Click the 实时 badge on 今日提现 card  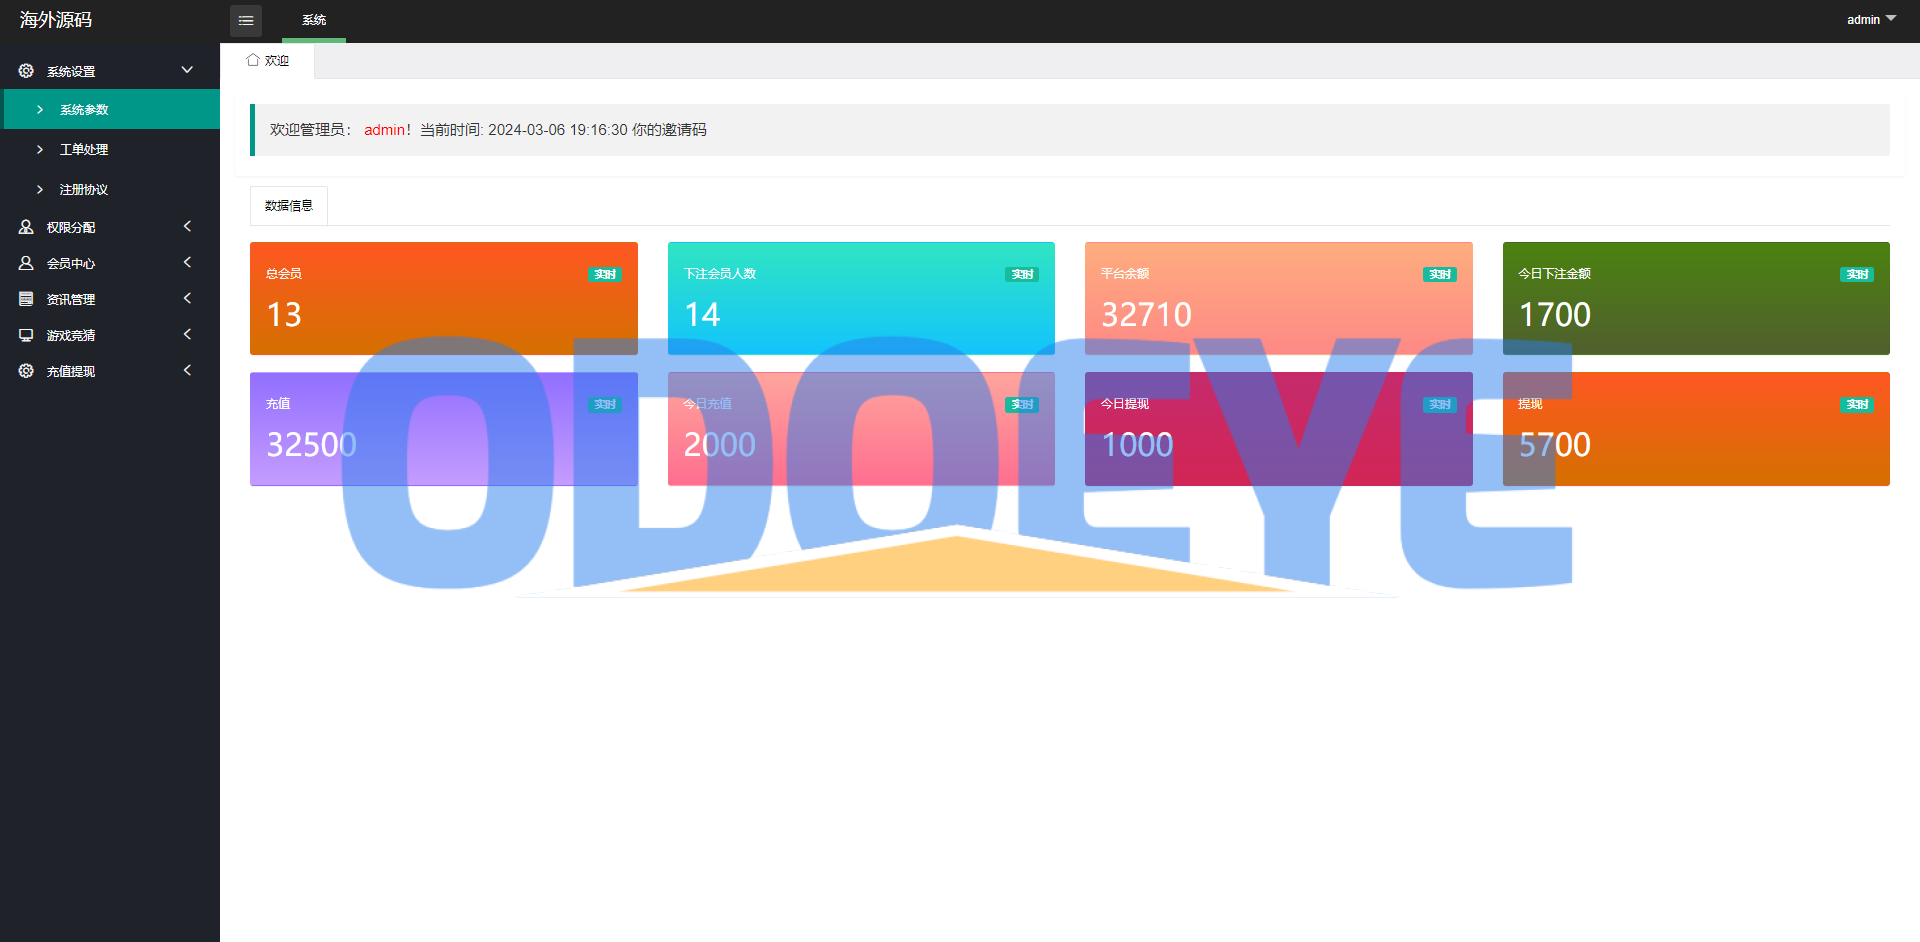(x=1440, y=404)
